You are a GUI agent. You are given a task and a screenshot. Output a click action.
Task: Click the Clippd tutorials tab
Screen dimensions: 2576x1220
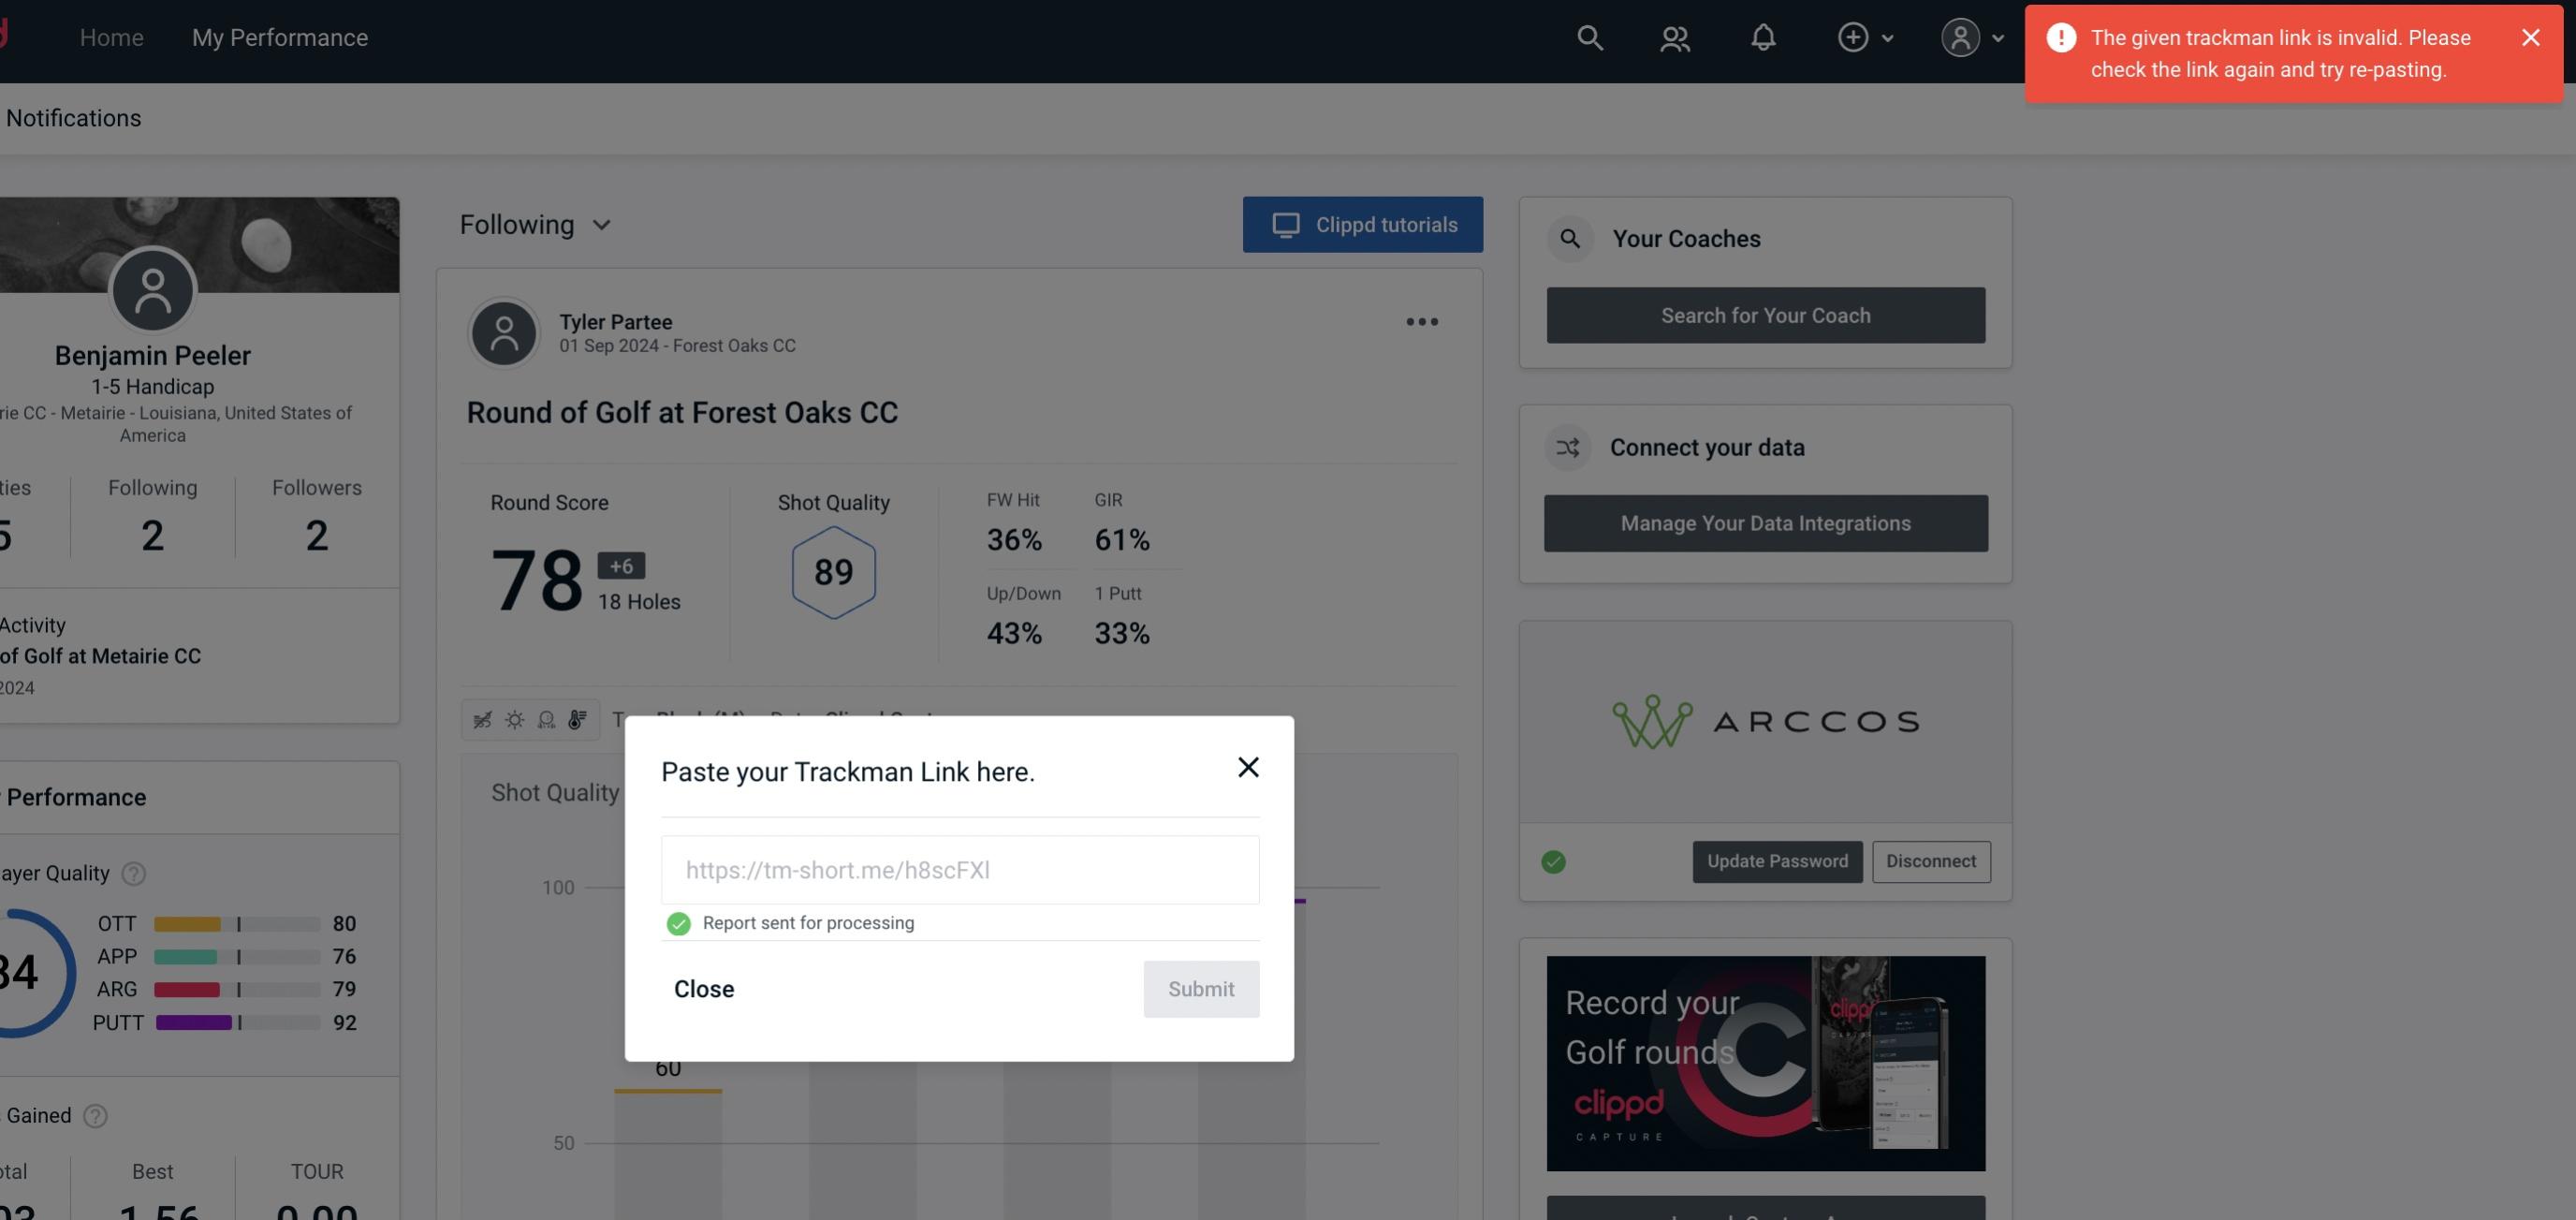(x=1364, y=224)
